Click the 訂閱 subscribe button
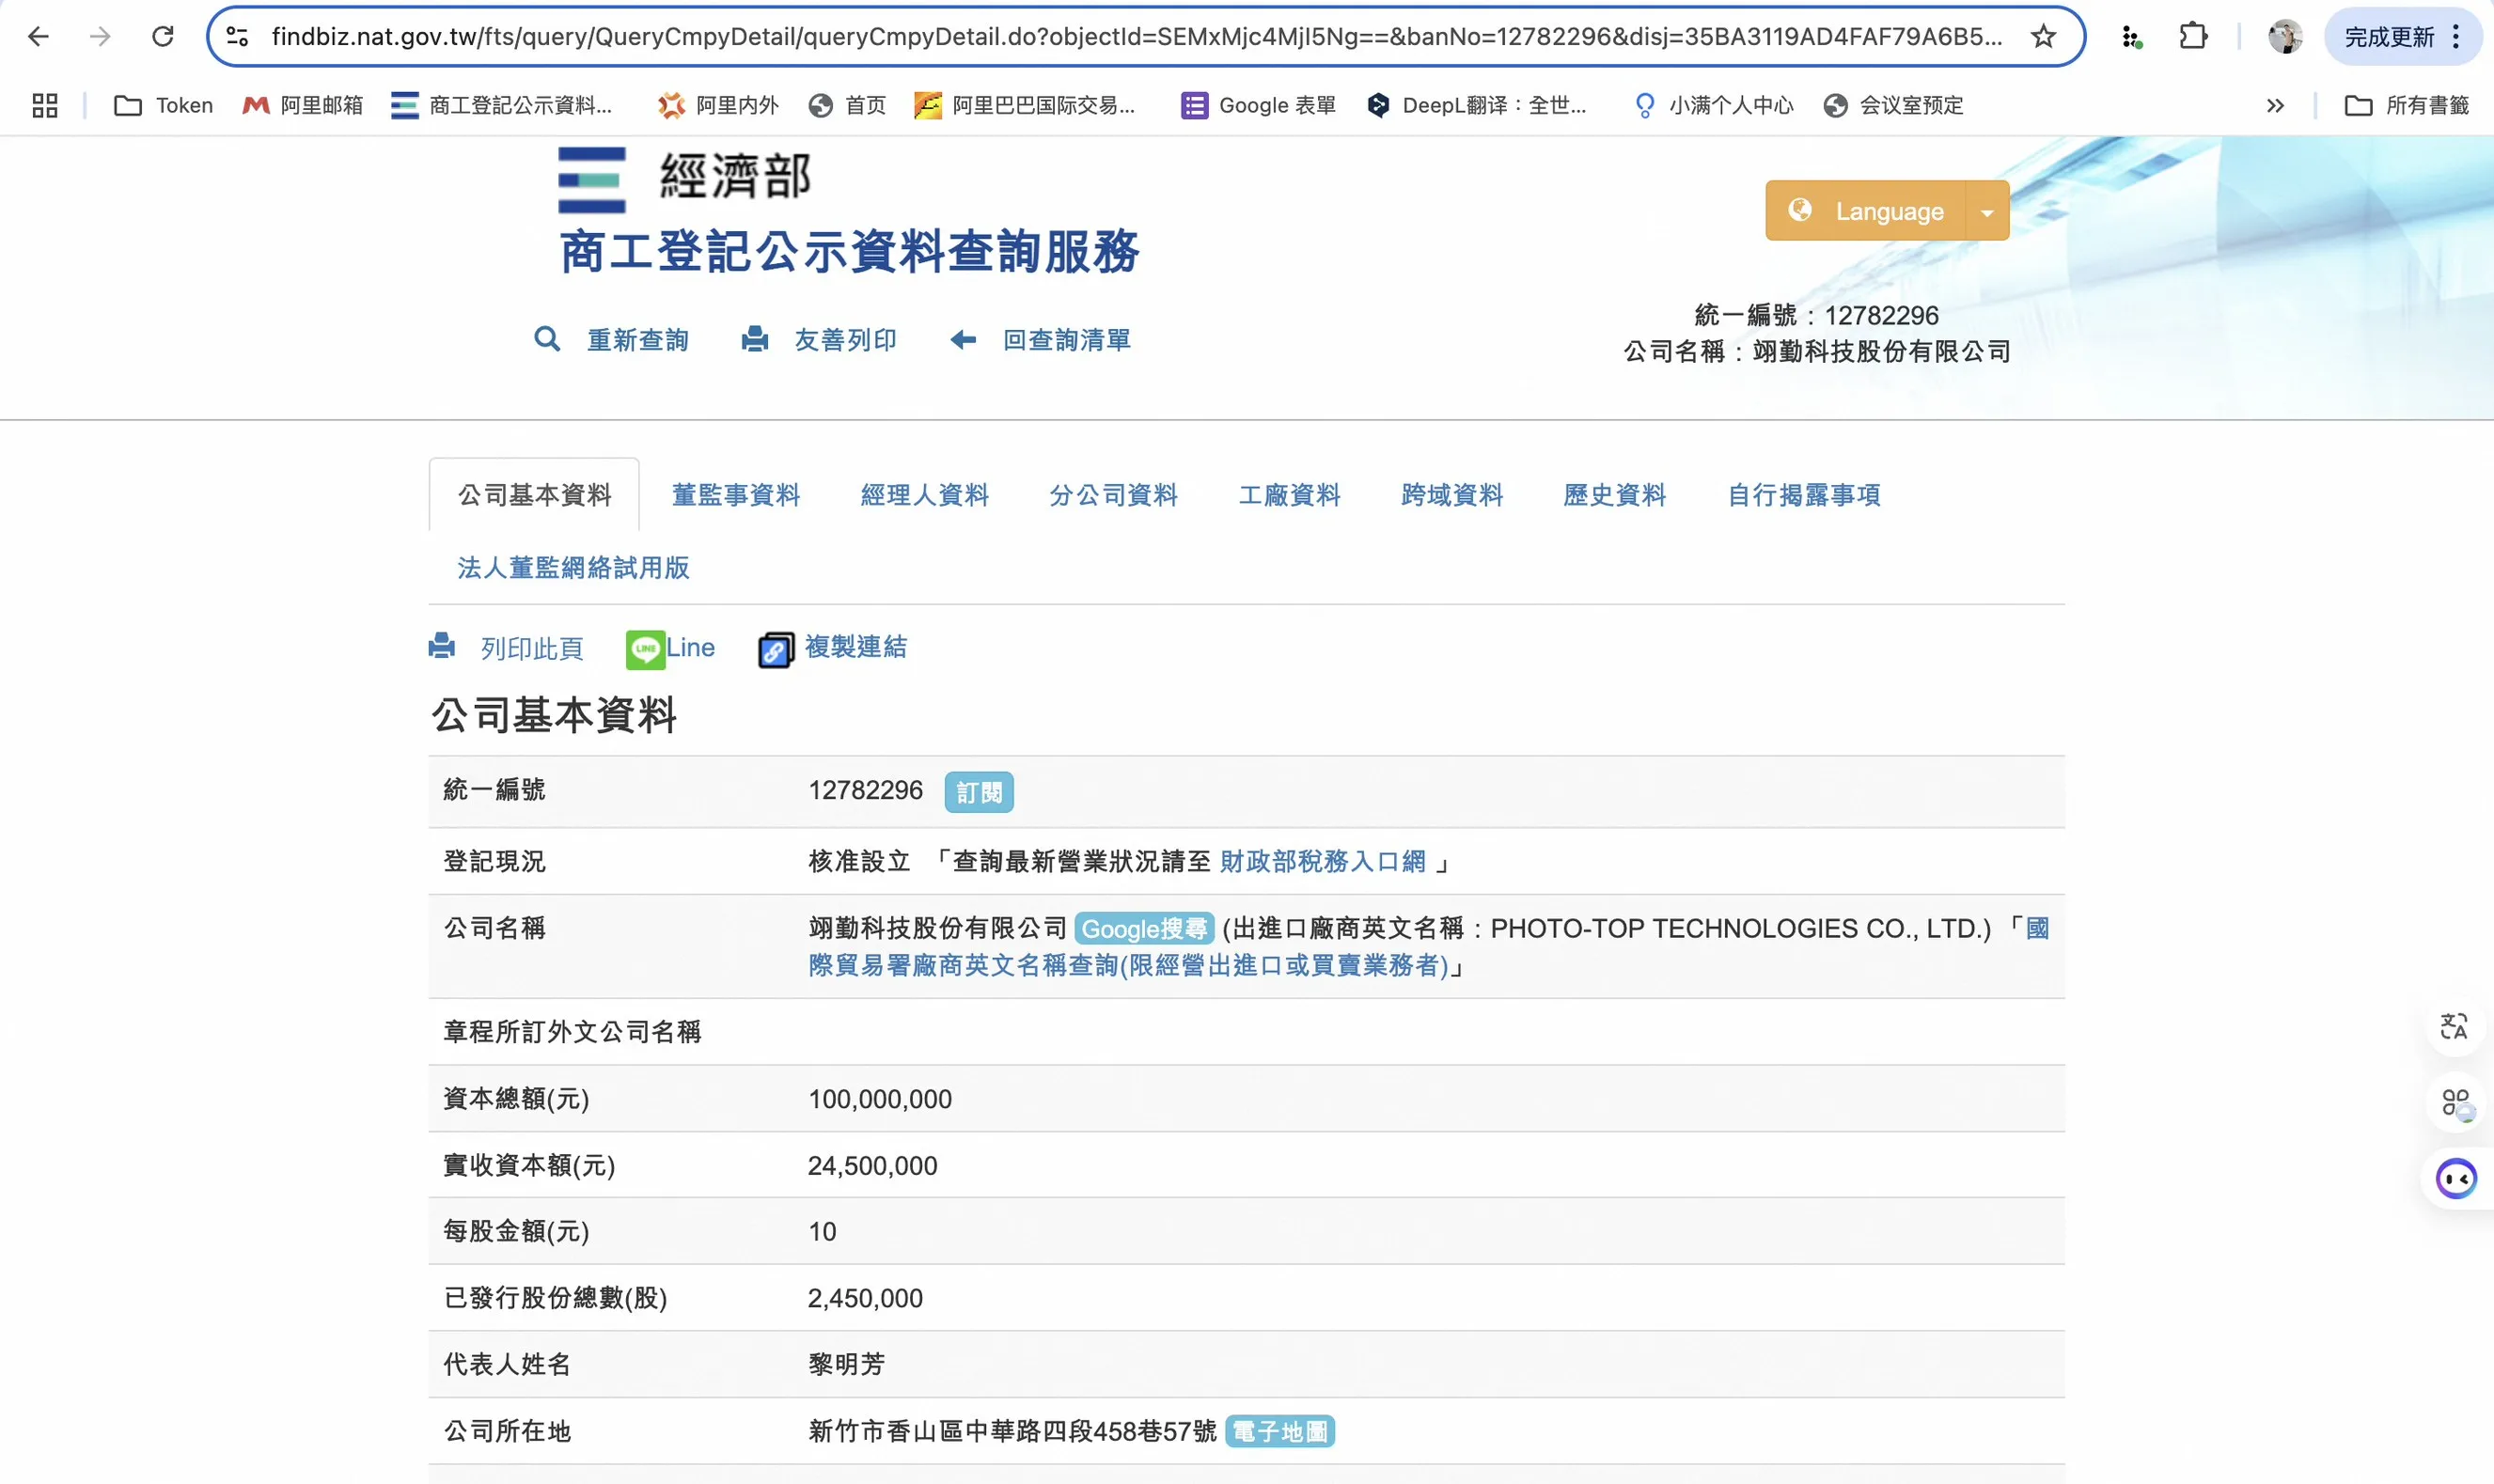 click(x=978, y=792)
